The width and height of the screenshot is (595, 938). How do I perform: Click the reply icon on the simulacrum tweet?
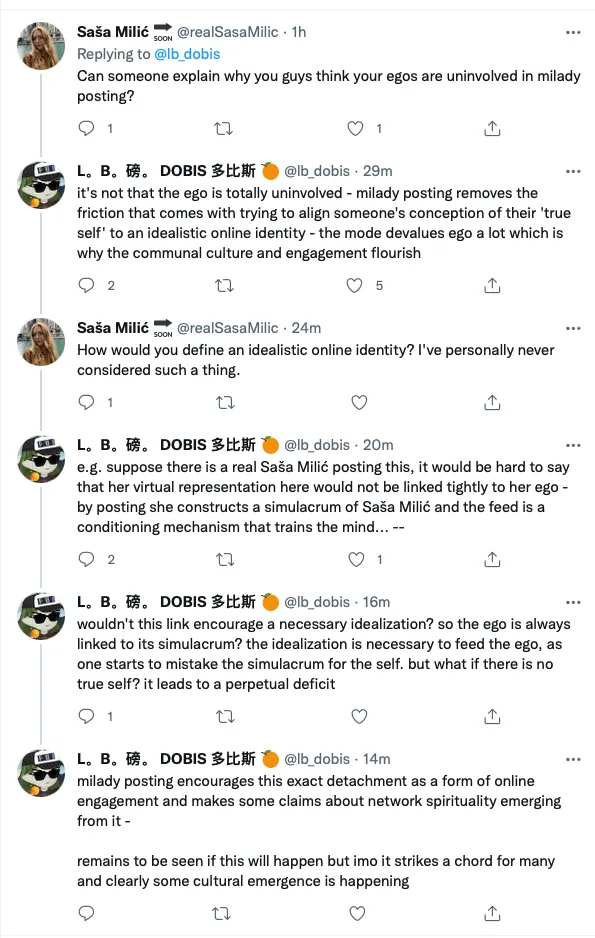coord(86,560)
